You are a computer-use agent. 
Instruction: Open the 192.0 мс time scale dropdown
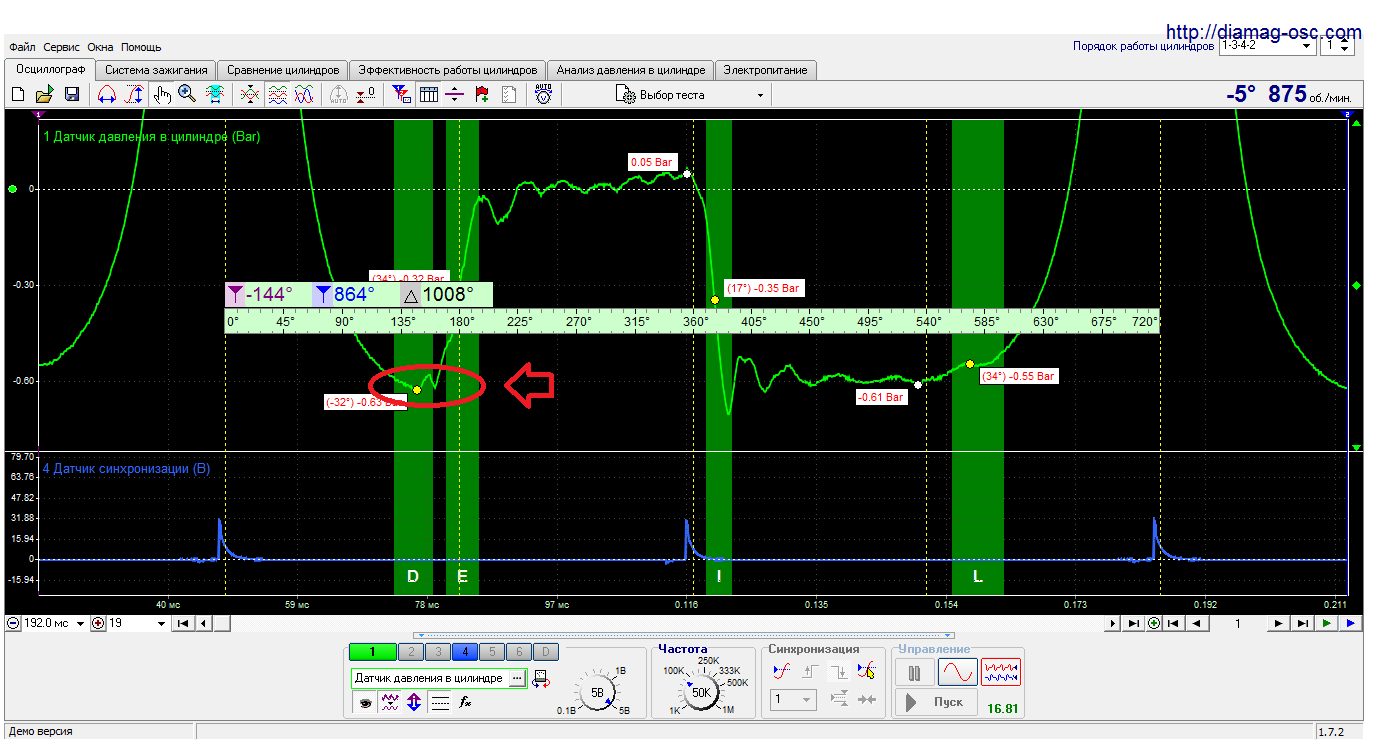pyautogui.click(x=80, y=623)
